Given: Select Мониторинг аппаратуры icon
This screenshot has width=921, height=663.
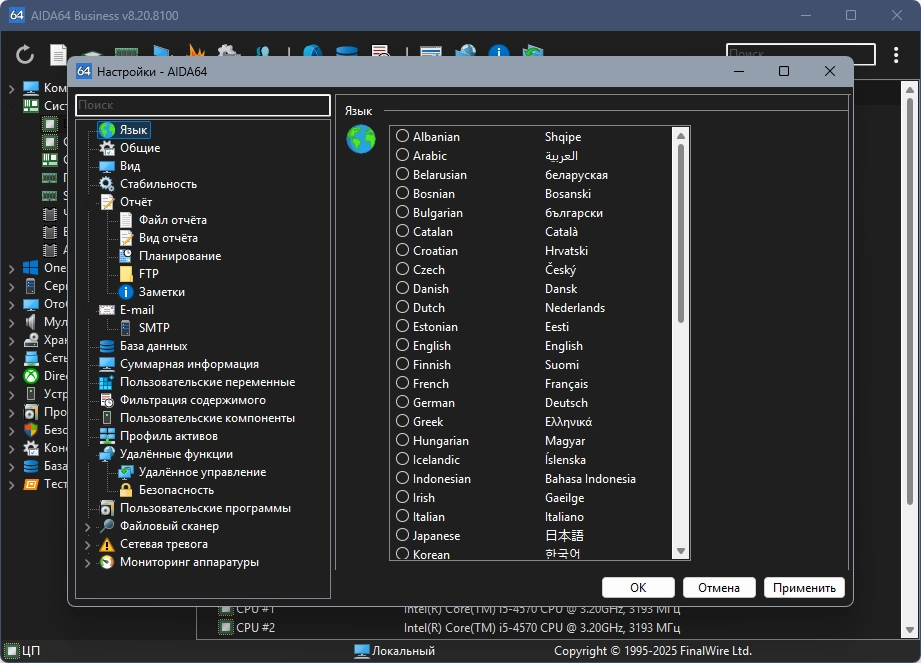Looking at the screenshot, I should [107, 562].
